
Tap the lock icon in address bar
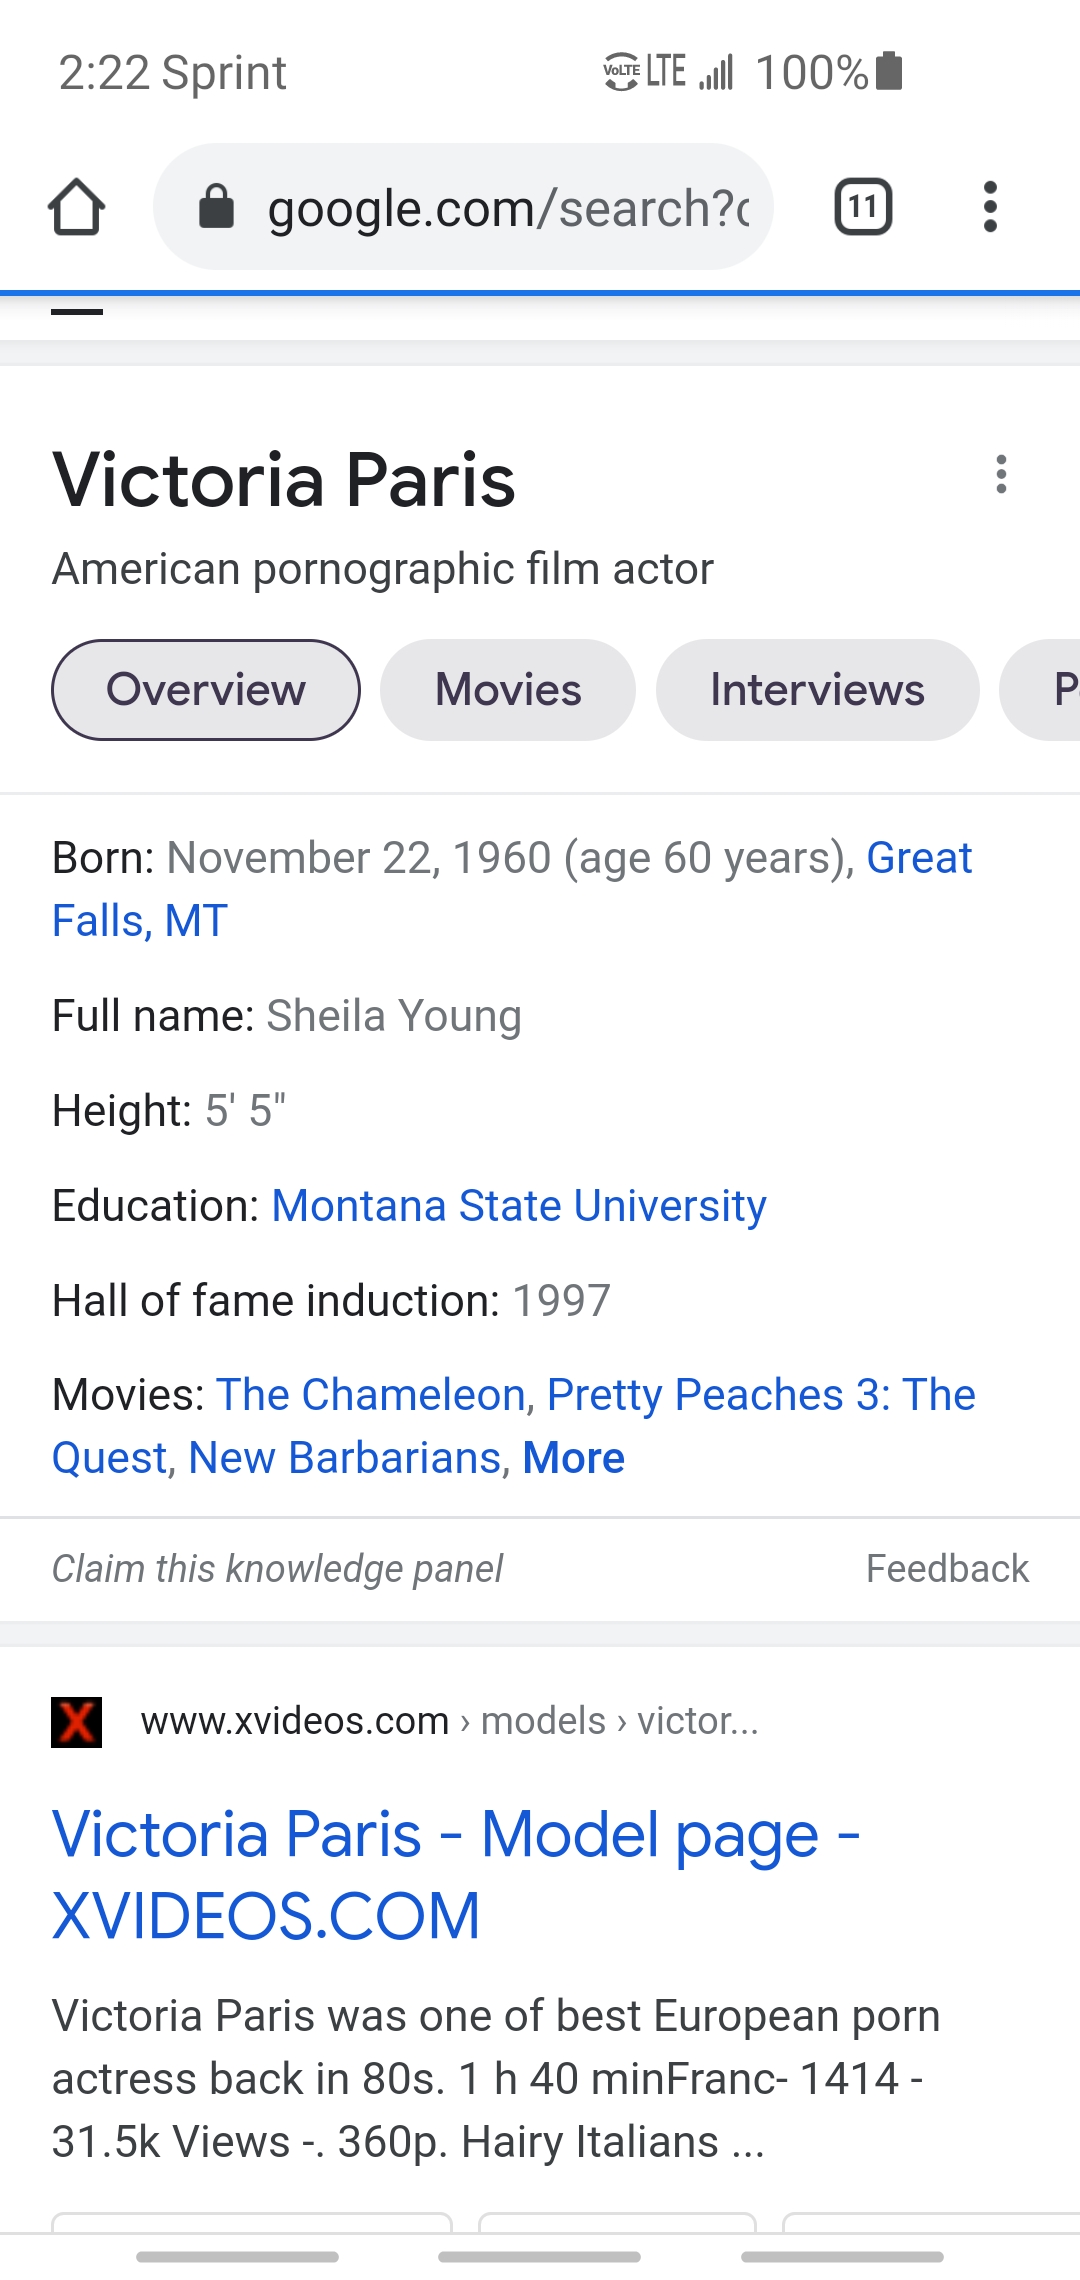216,207
